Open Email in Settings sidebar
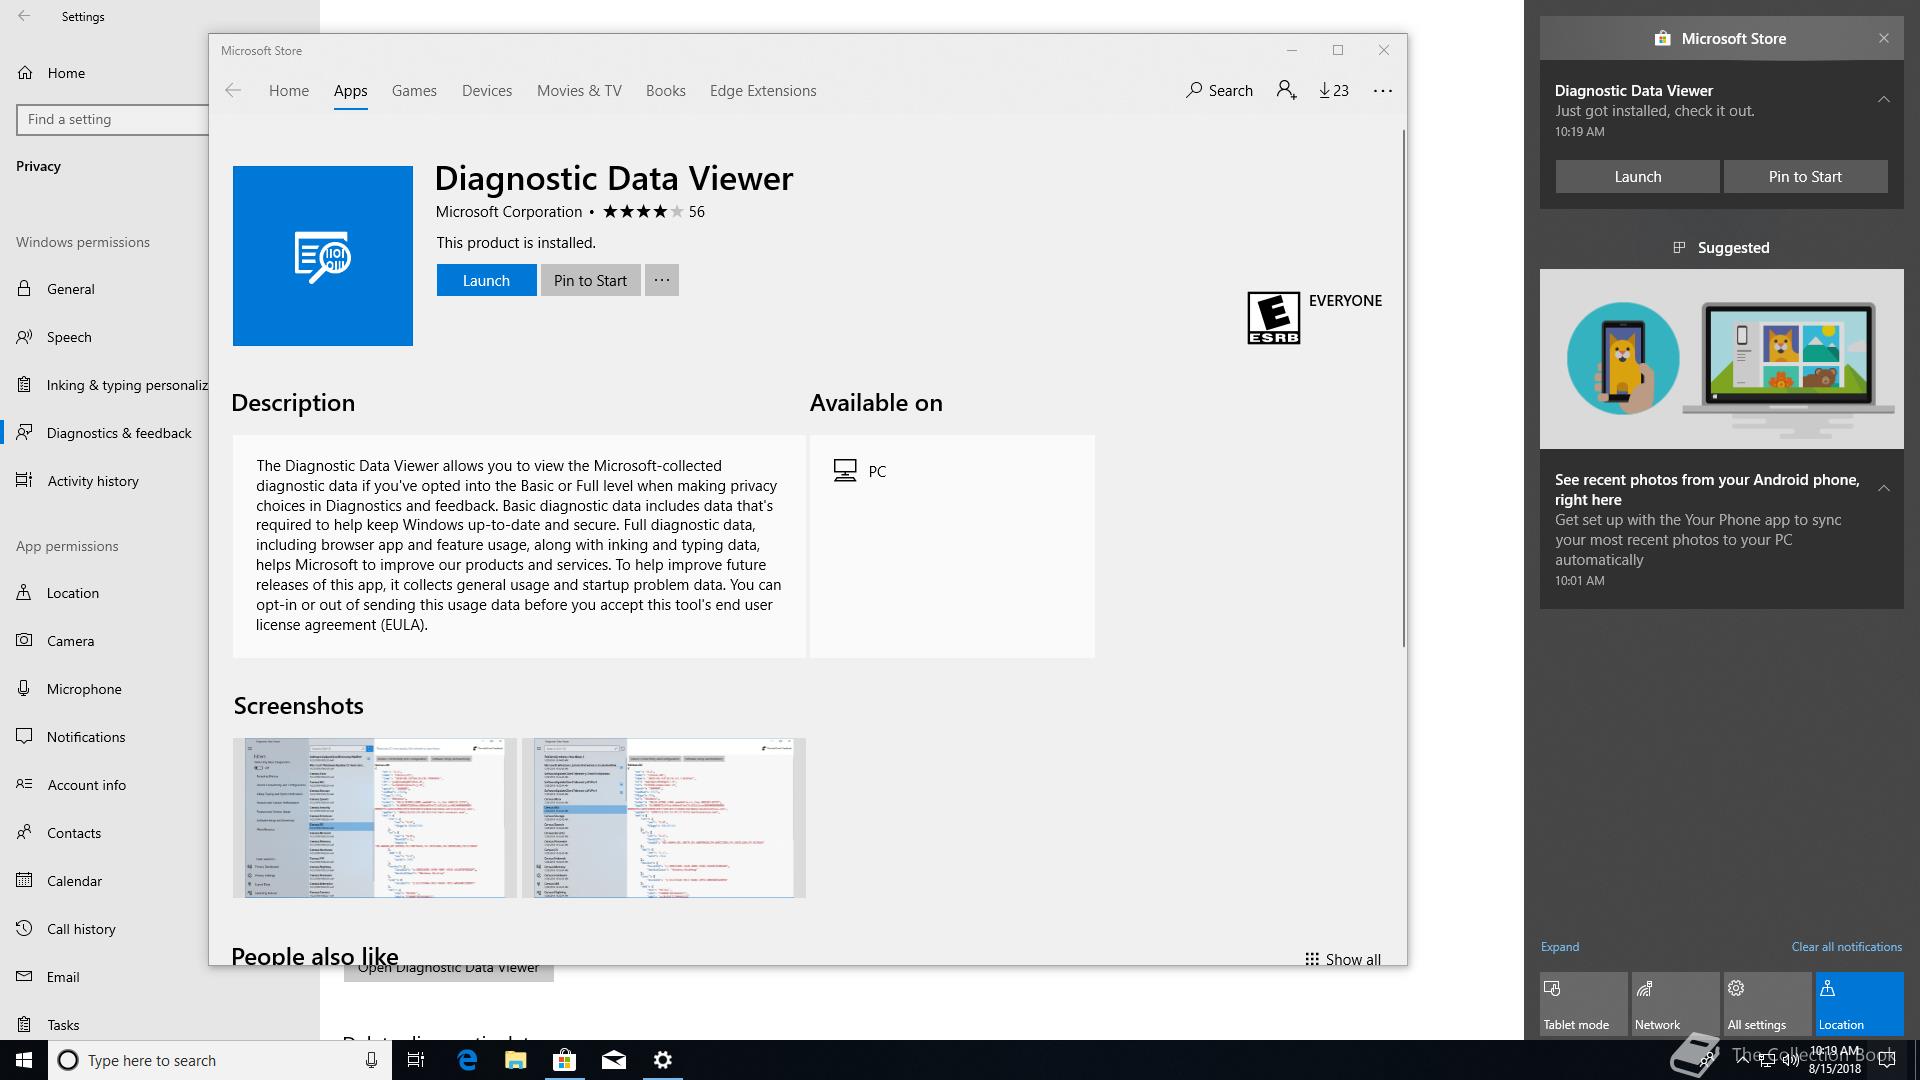1920x1080 pixels. pos(104,976)
